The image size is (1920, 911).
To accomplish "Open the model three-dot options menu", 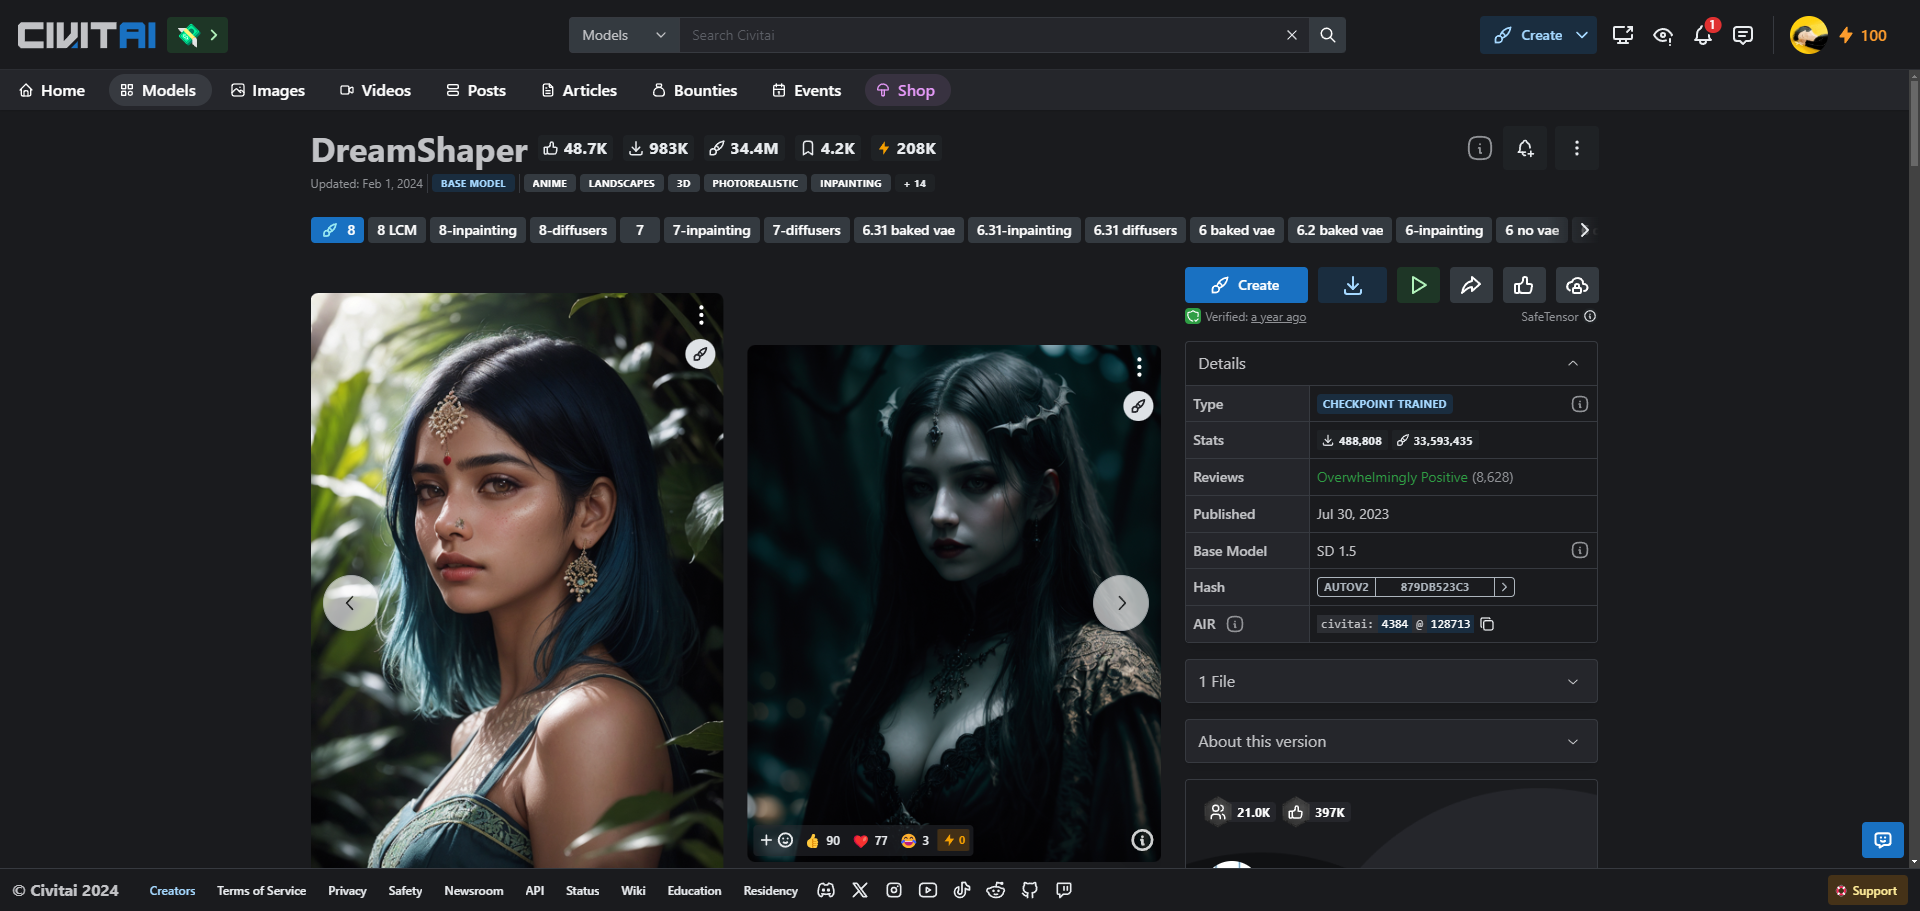I will coord(1576,148).
